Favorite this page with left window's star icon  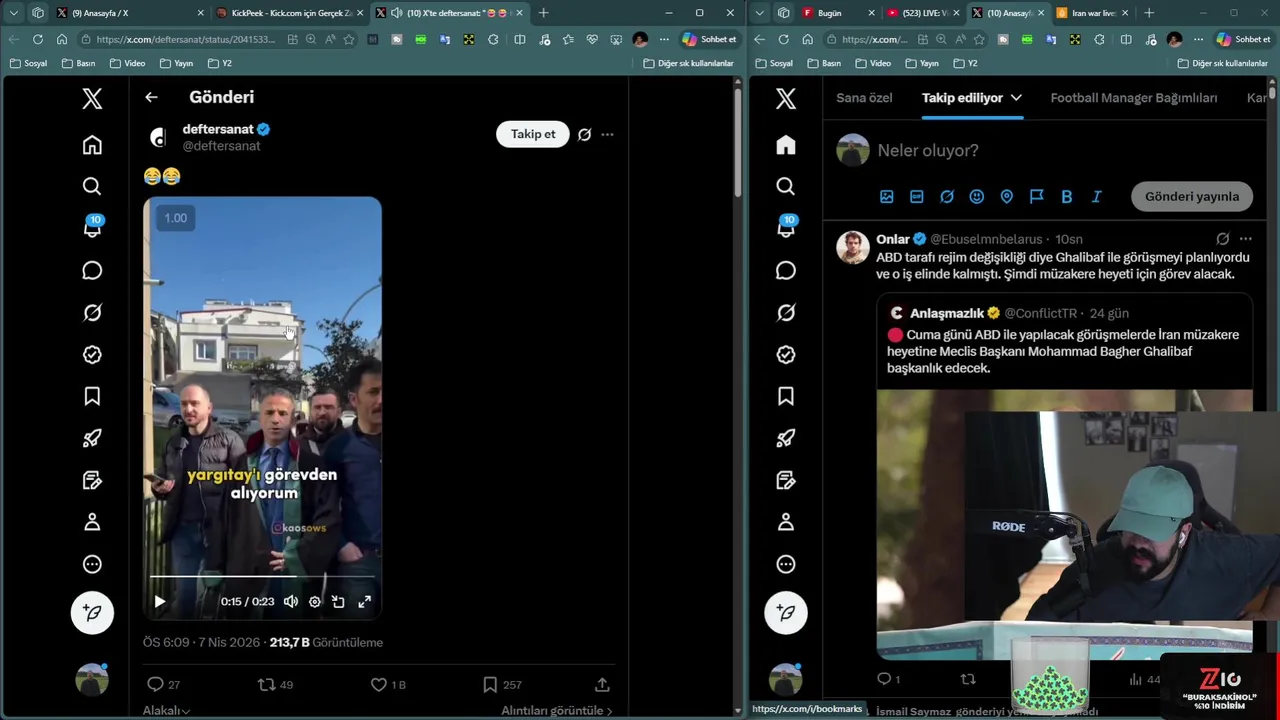coord(349,39)
